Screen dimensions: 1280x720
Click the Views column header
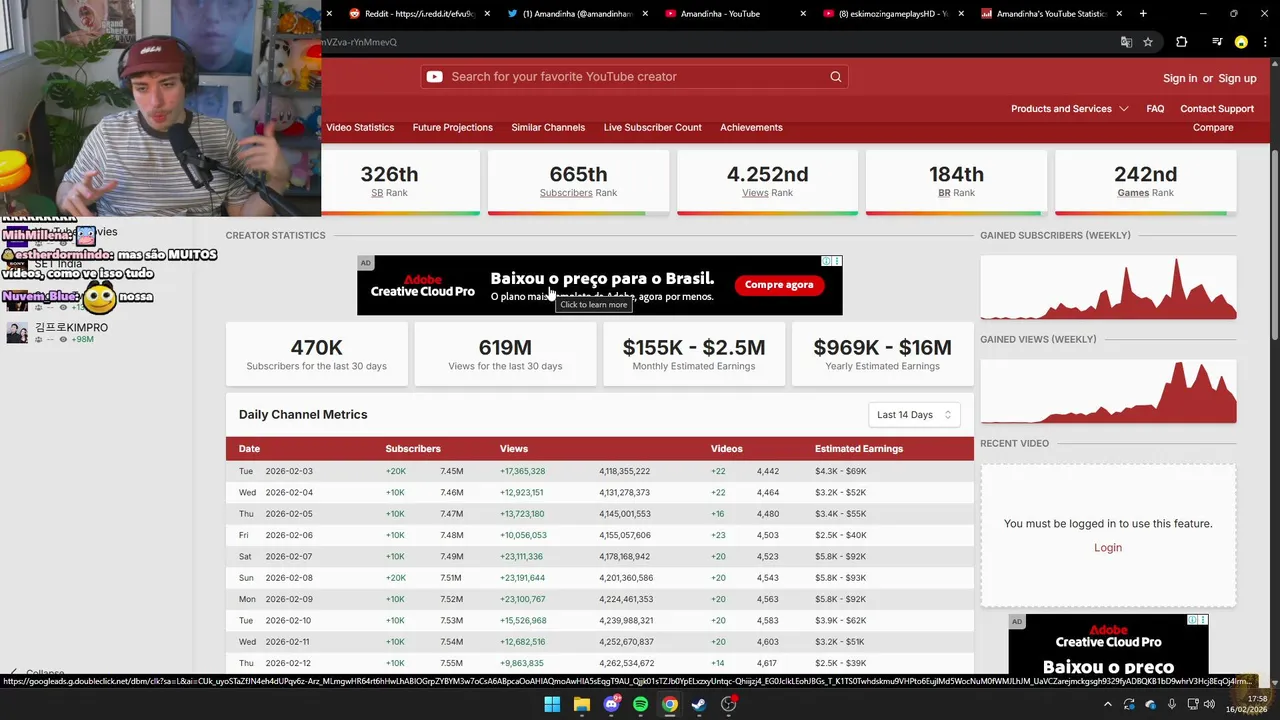[x=514, y=448]
